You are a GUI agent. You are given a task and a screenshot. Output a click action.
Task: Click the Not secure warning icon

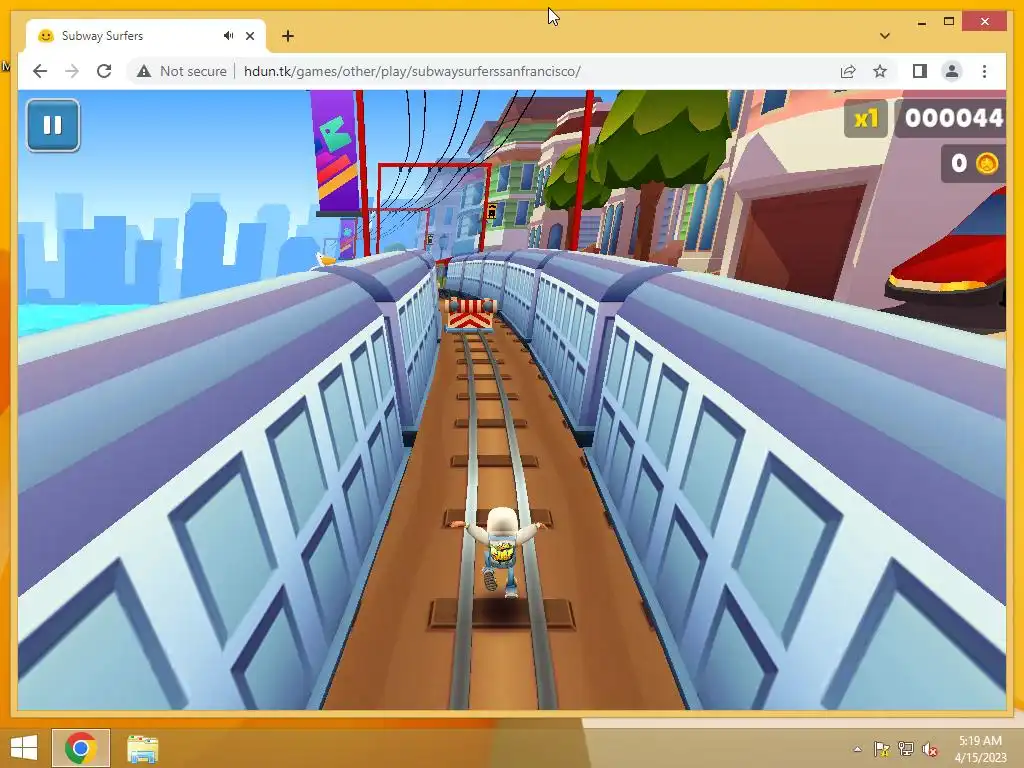coord(144,71)
